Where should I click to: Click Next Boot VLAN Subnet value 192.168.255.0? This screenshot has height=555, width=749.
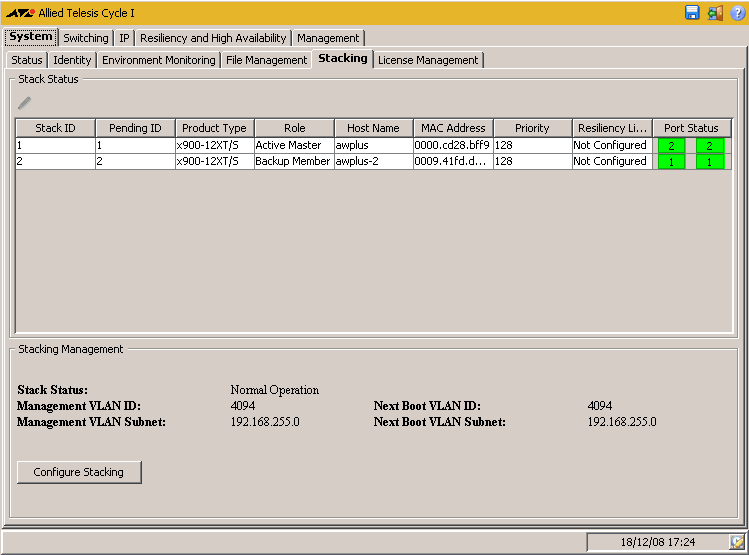[x=622, y=422]
